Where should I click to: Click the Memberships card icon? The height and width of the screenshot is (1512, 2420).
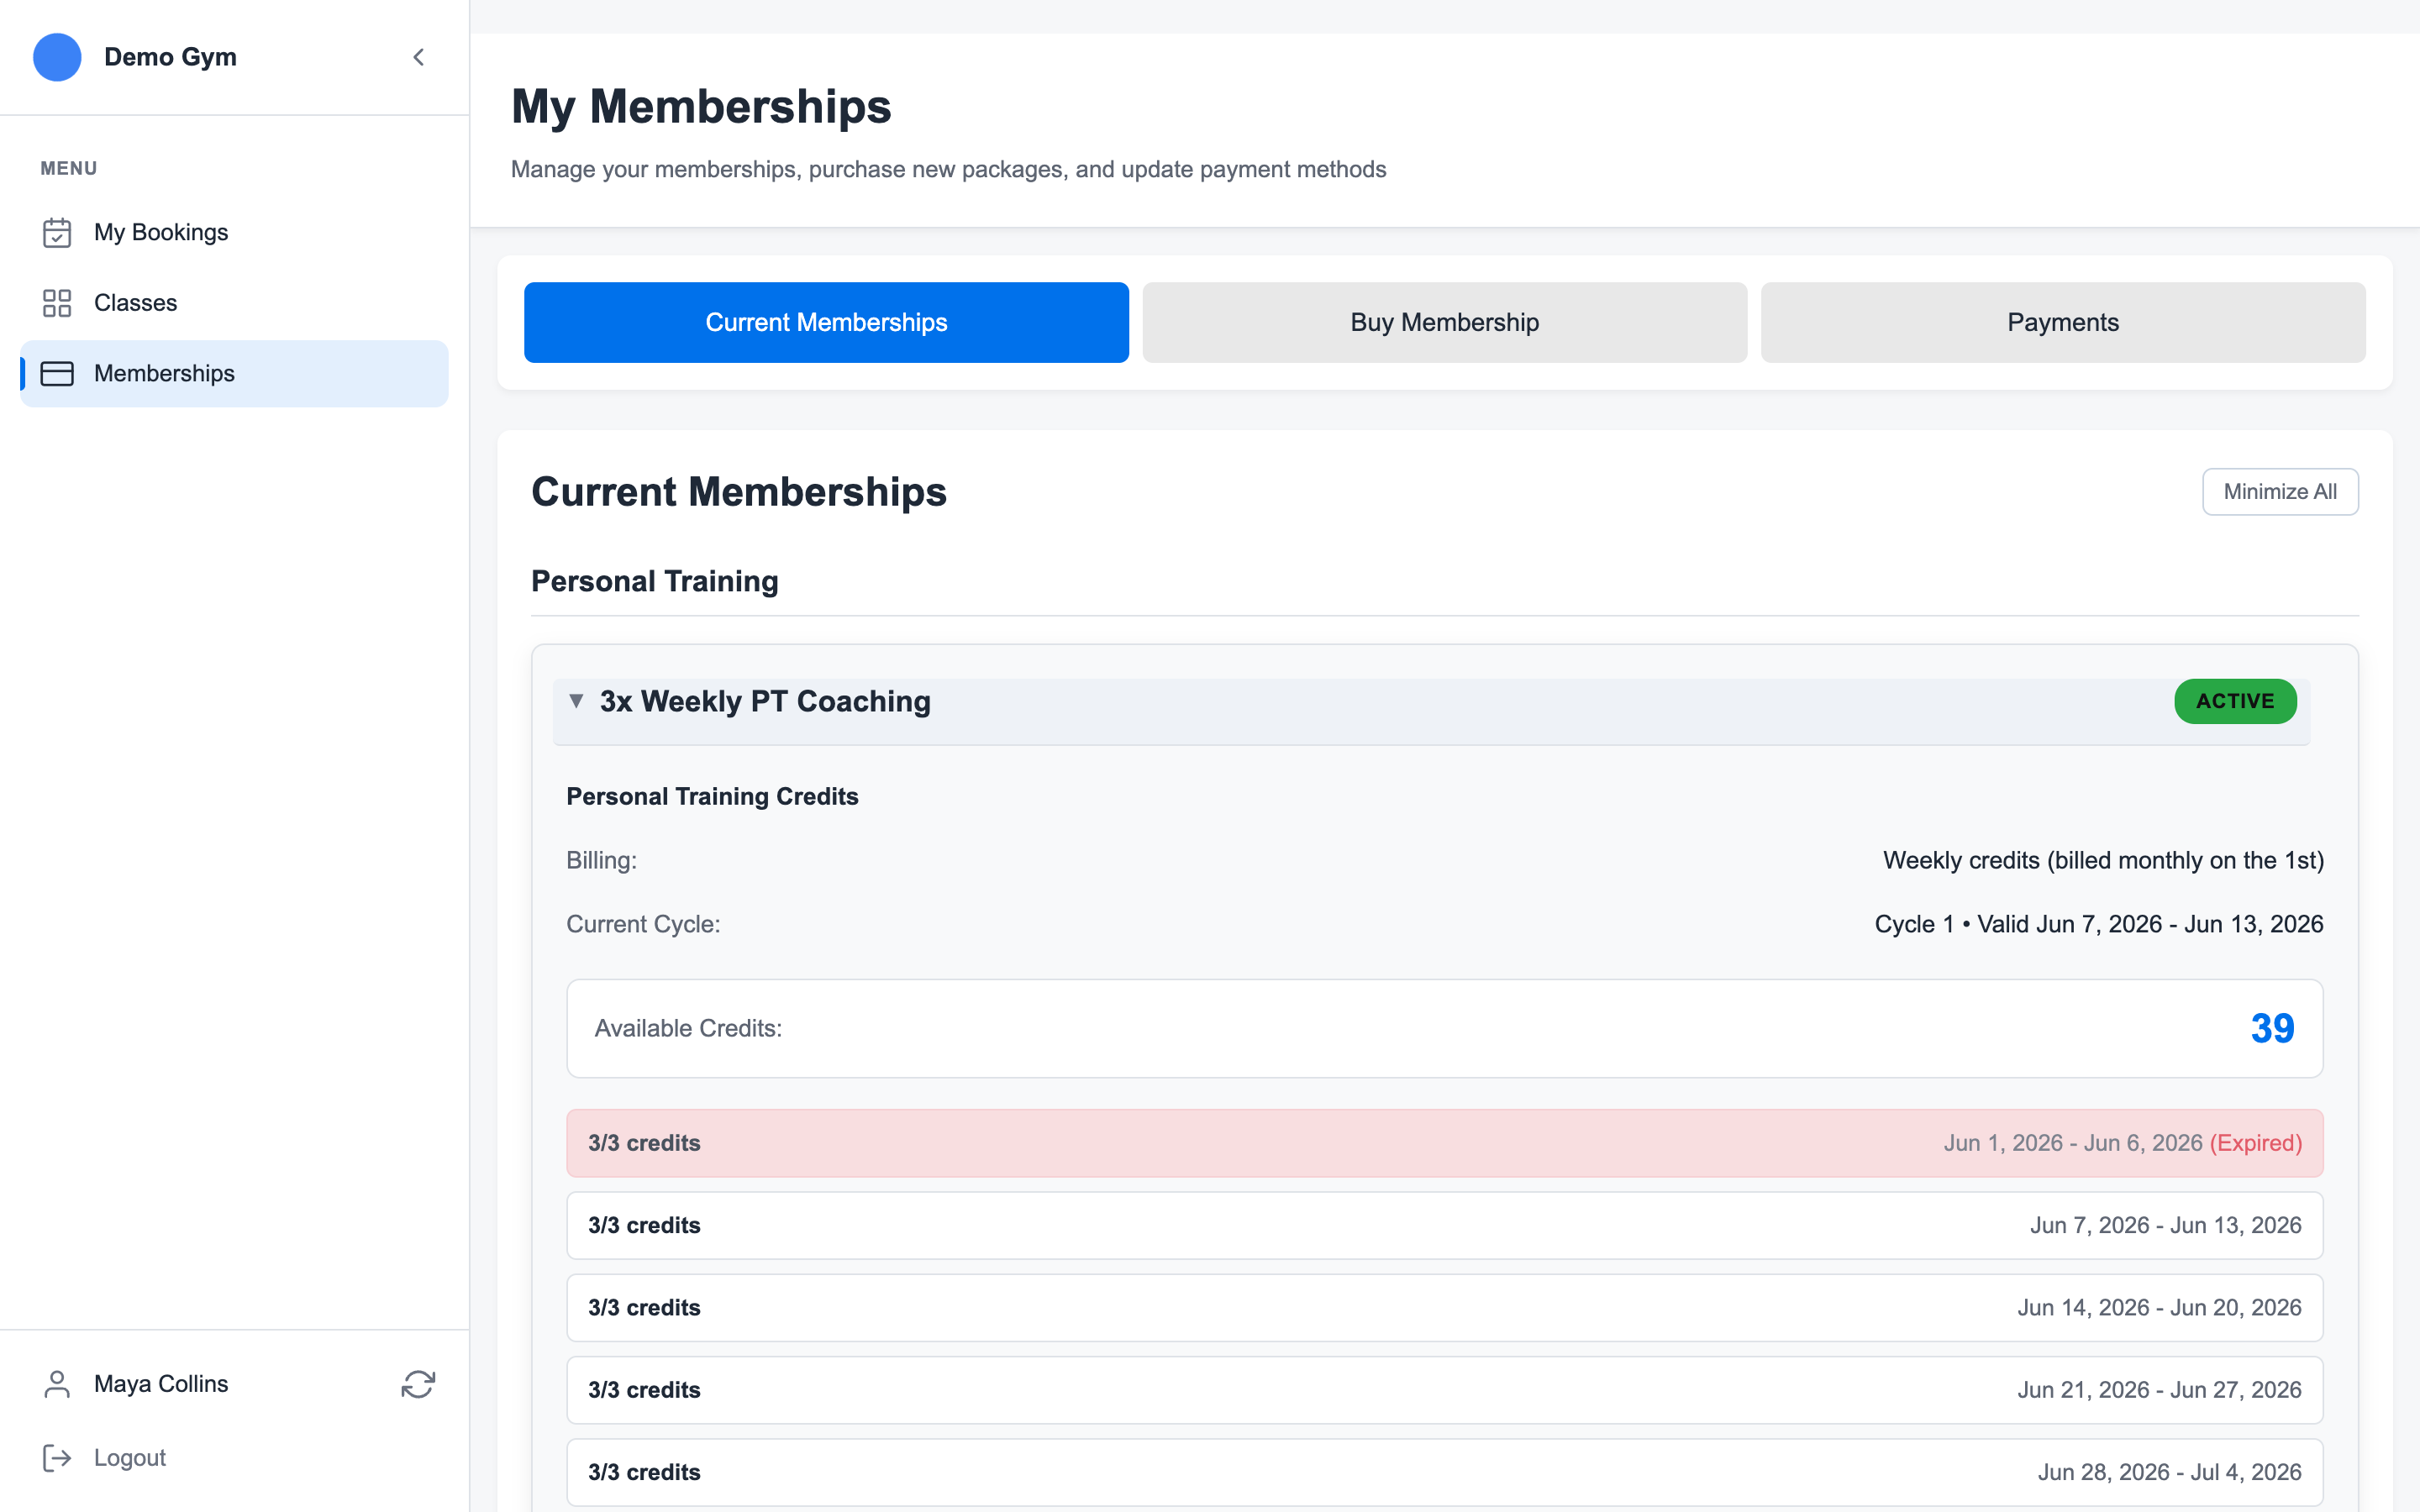coord(57,373)
